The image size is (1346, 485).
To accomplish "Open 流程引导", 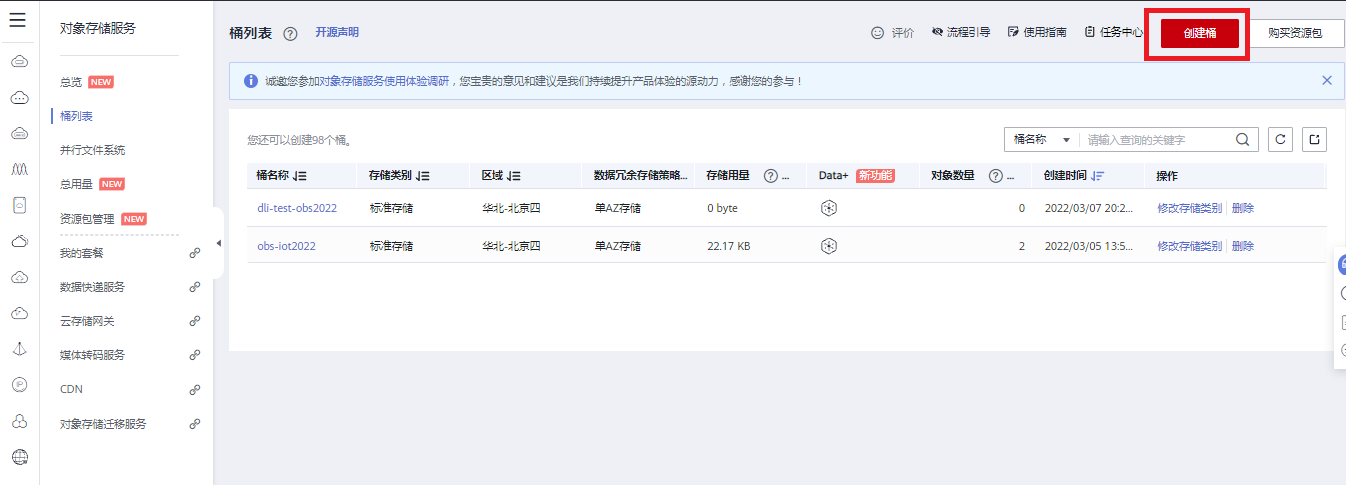I will (961, 33).
